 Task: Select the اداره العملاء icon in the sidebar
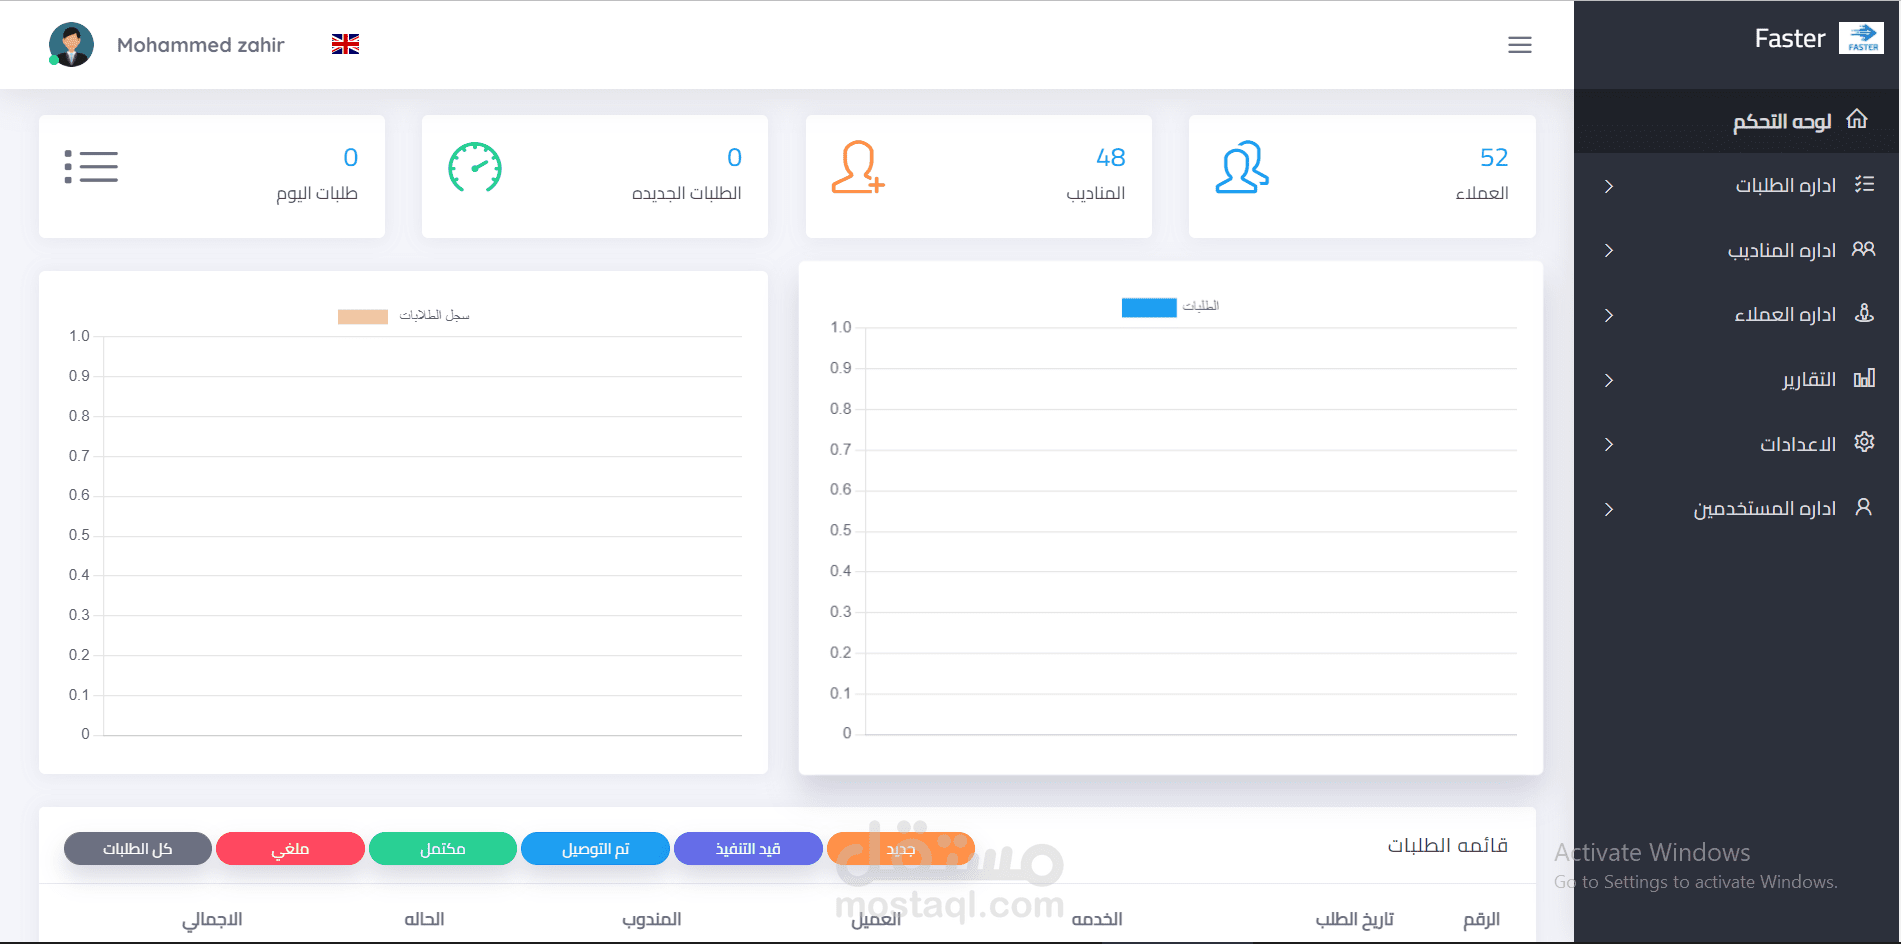(1864, 313)
